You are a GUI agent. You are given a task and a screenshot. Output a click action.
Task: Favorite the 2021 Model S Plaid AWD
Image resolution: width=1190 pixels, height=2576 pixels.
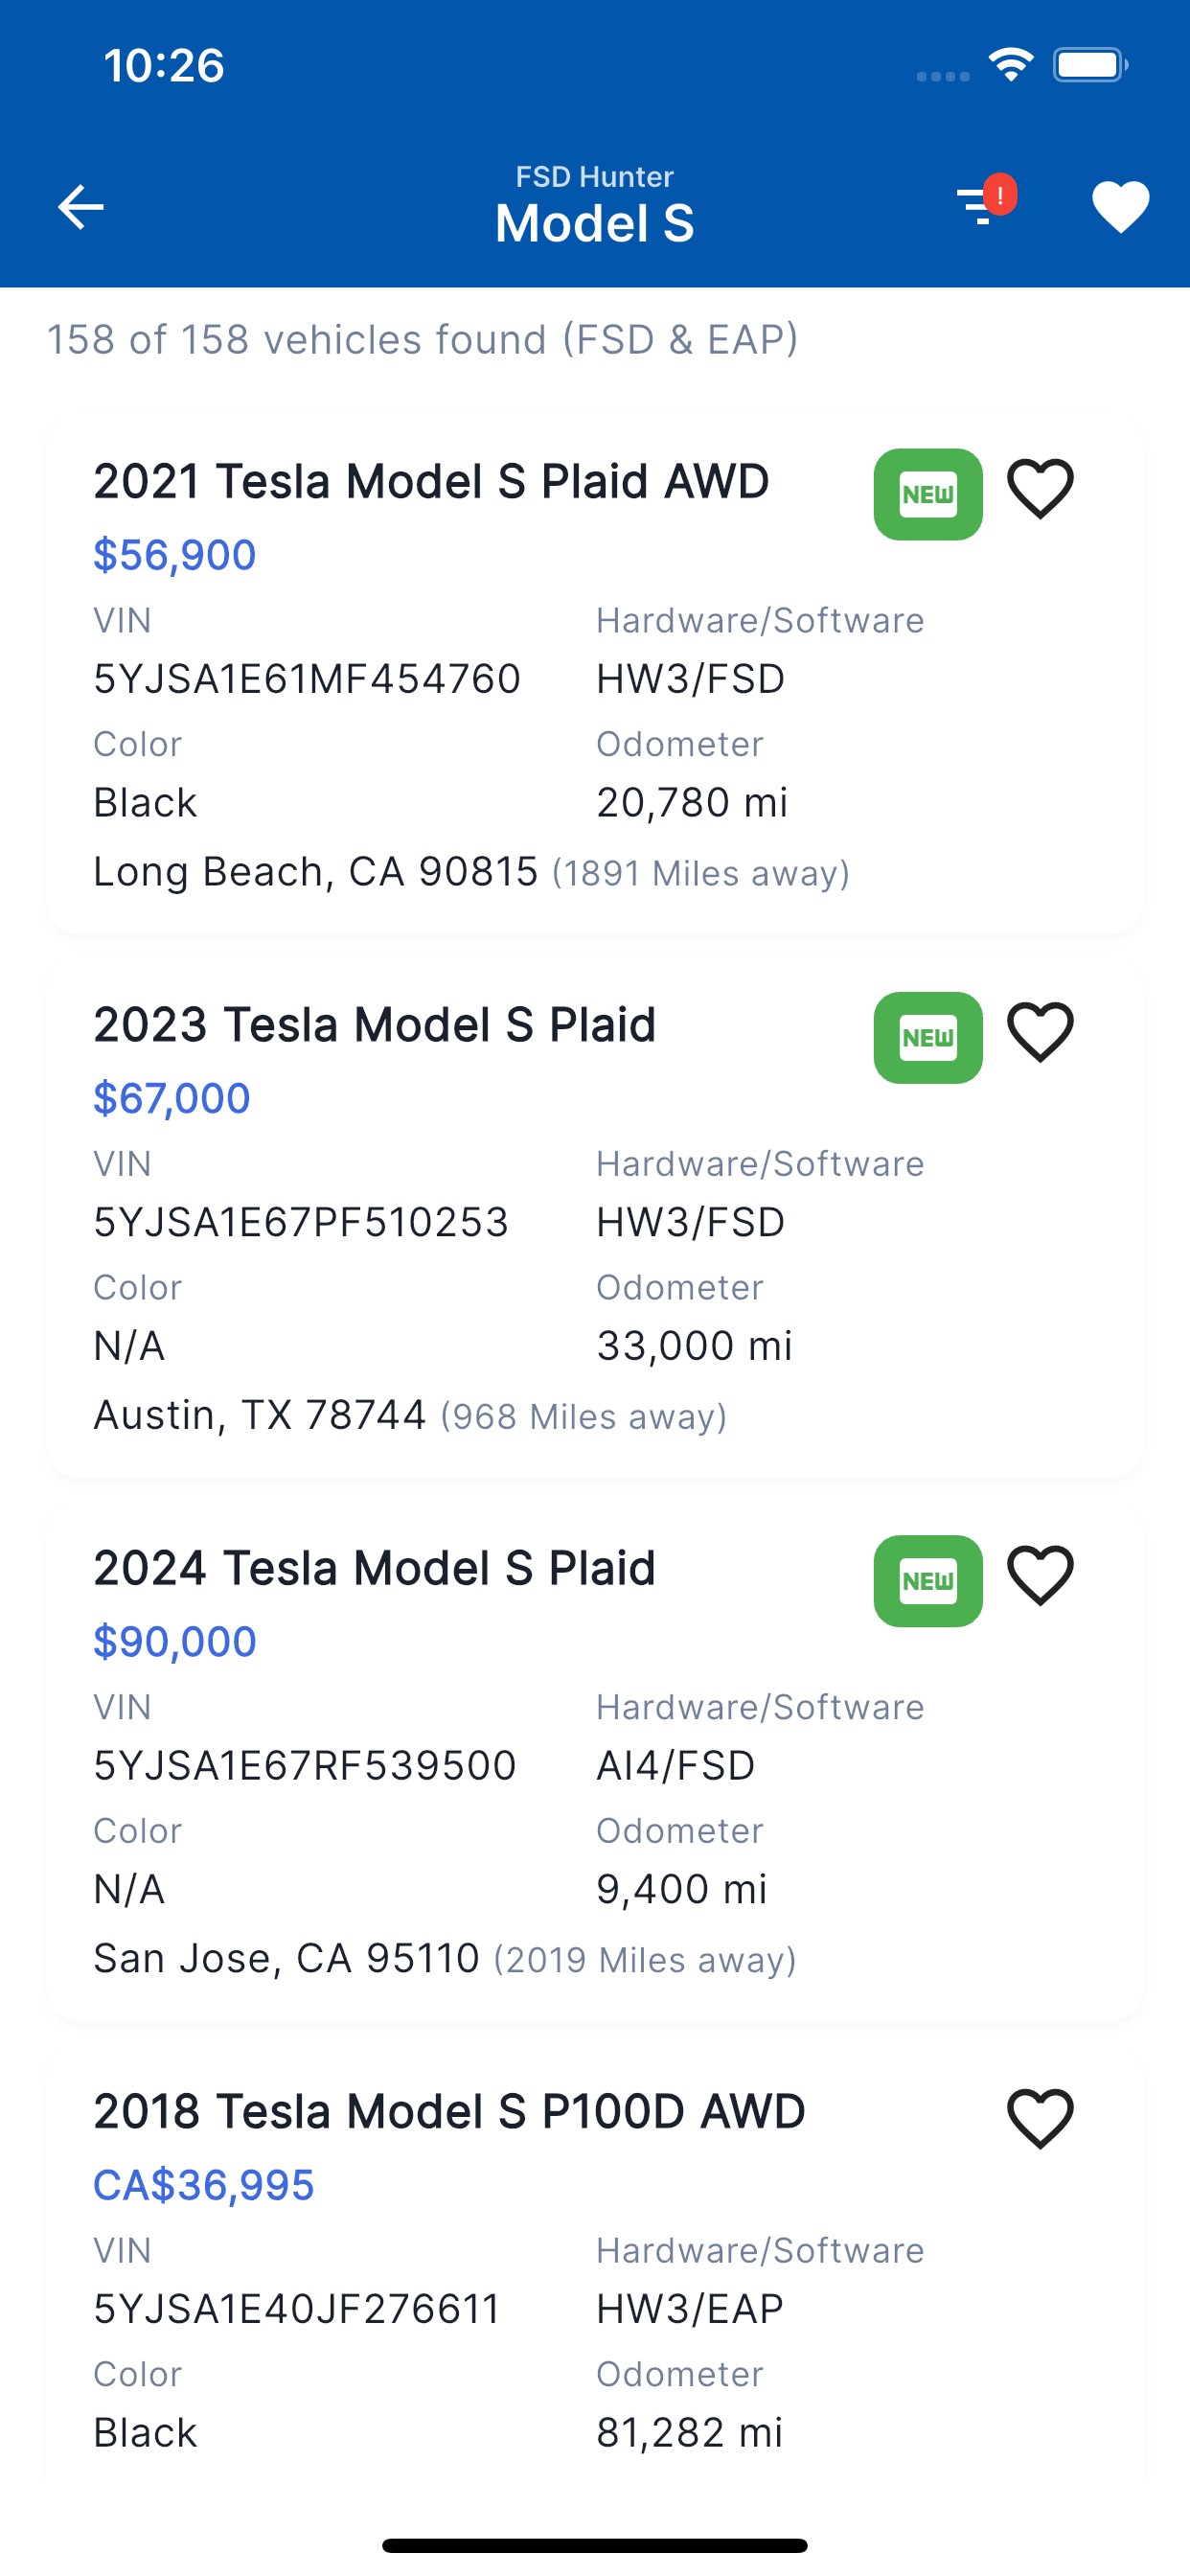(1040, 489)
